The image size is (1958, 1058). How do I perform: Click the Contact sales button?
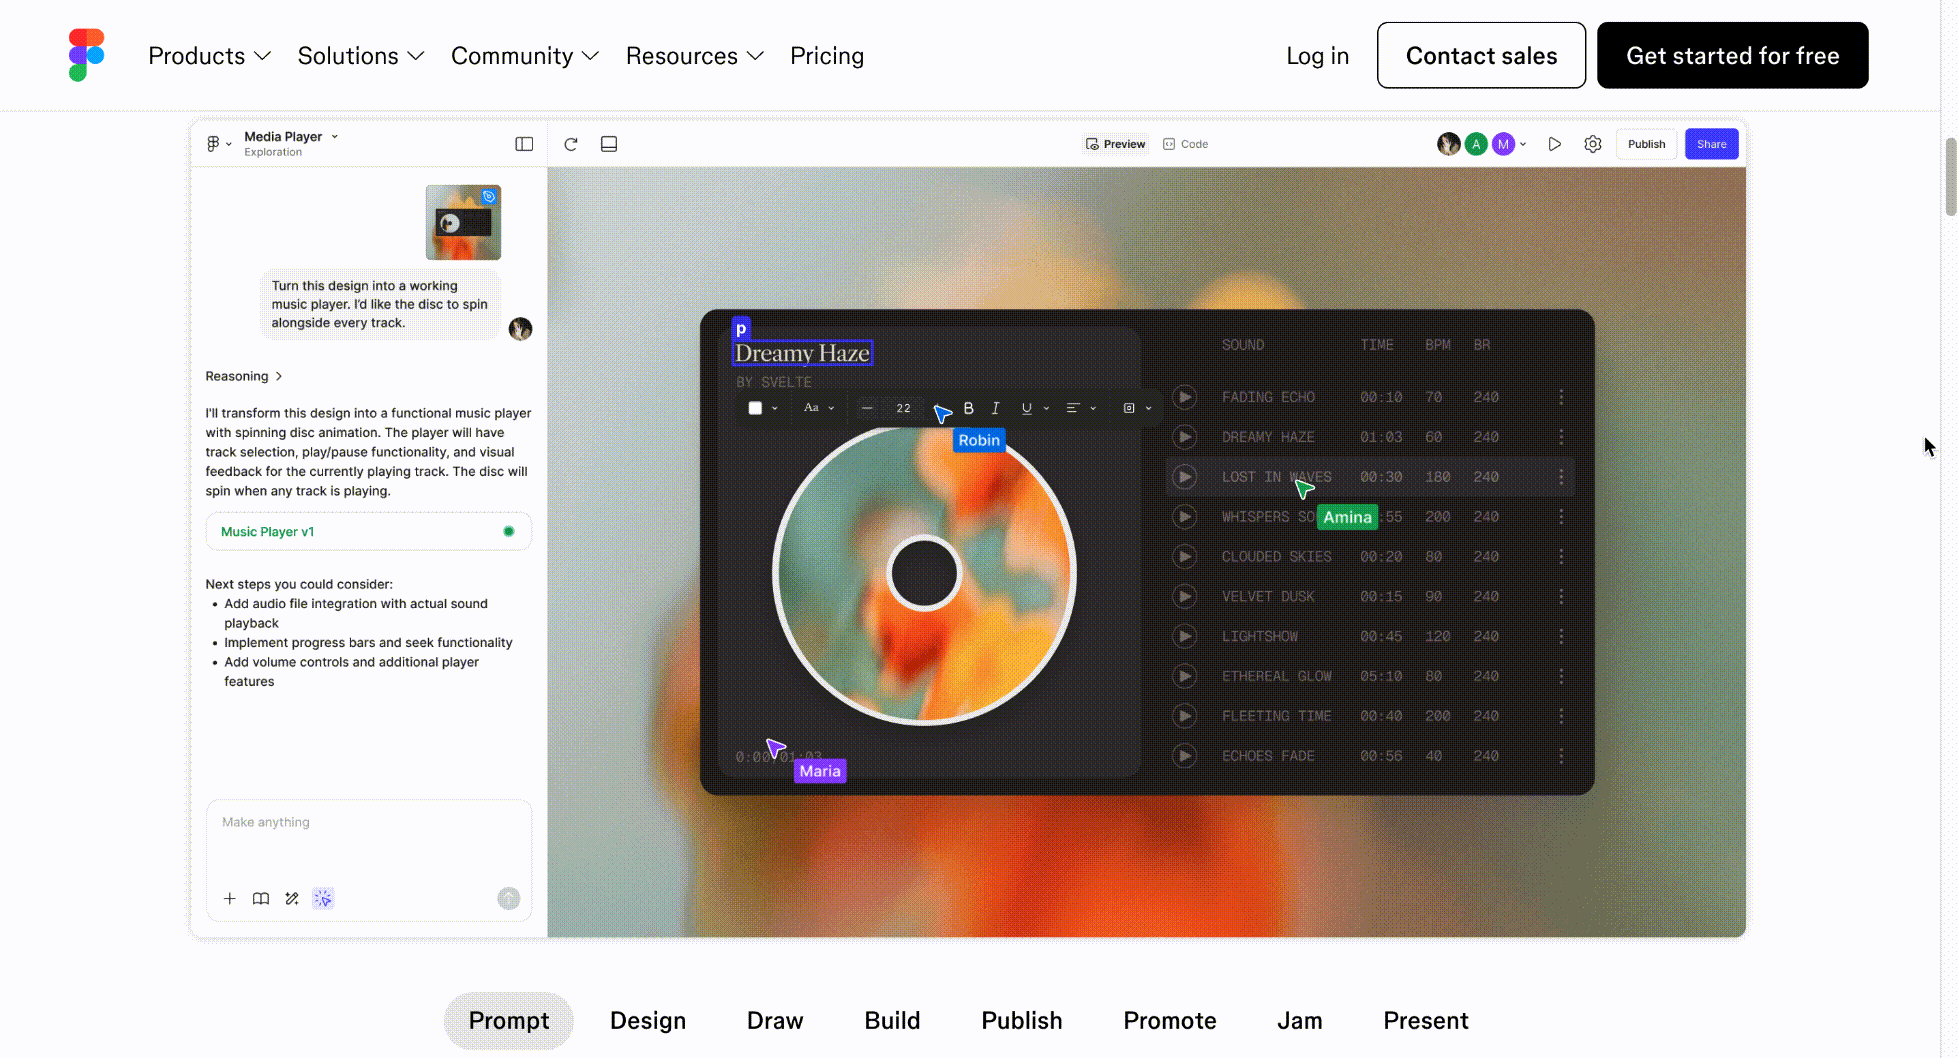click(1481, 56)
